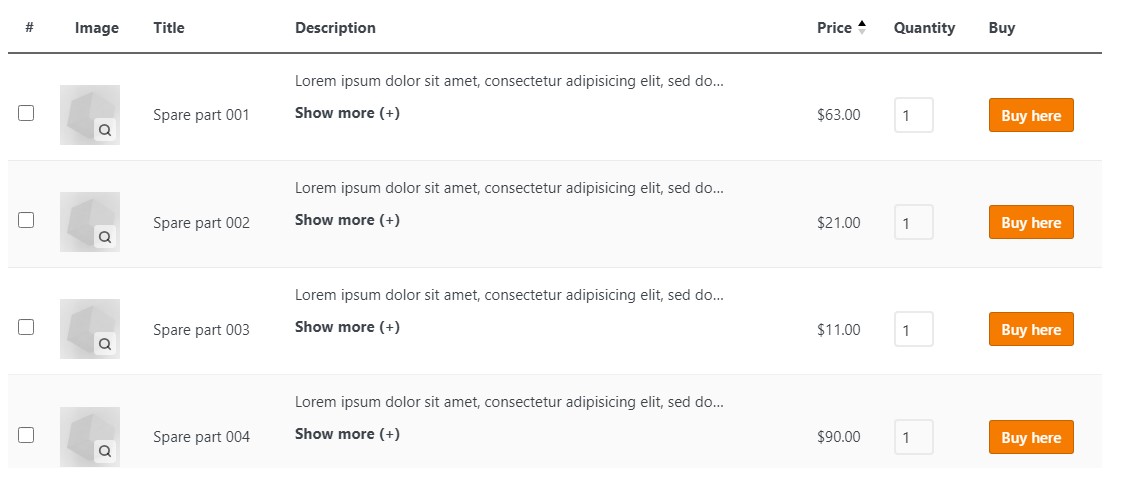Tick the checkbox for Spare part 001

click(26, 113)
